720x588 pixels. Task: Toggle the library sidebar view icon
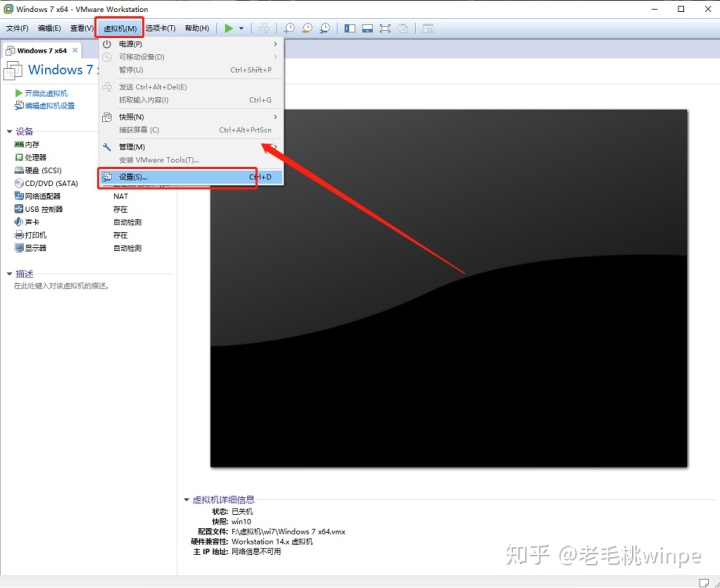click(x=350, y=28)
